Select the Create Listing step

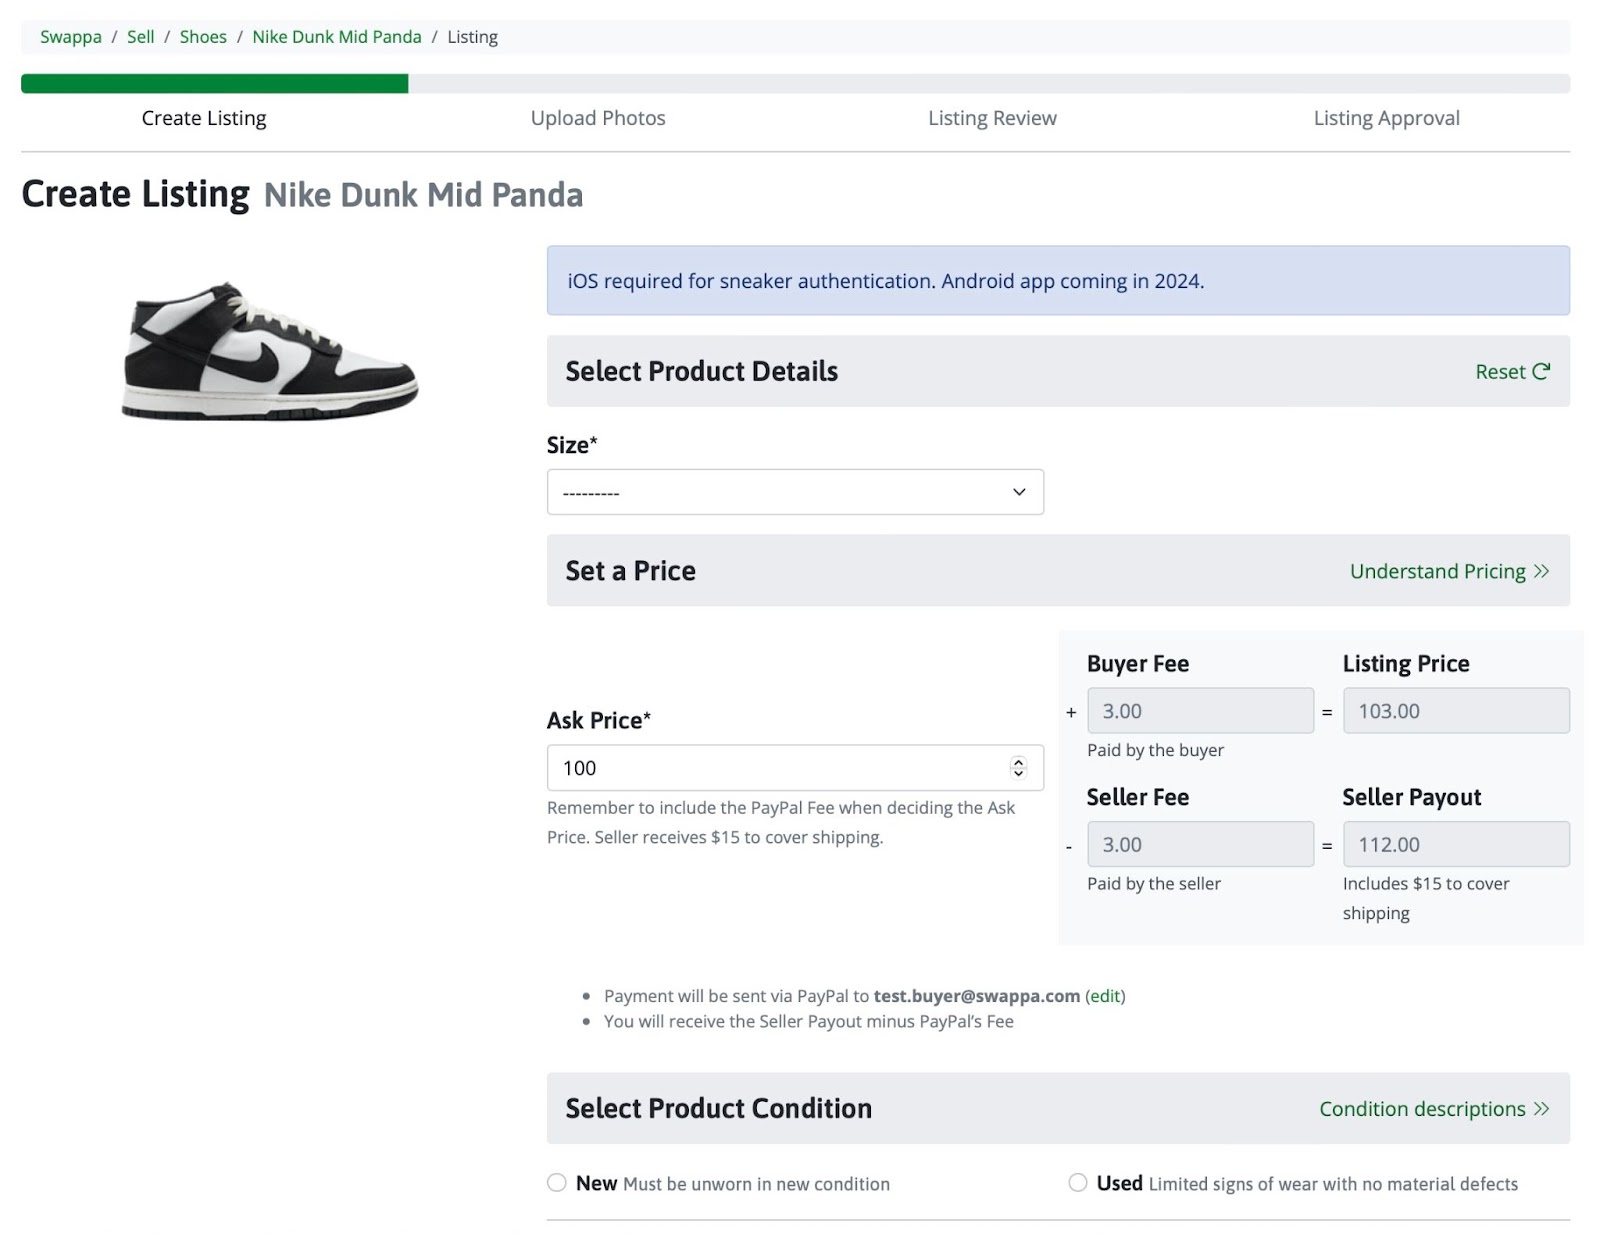tap(204, 118)
